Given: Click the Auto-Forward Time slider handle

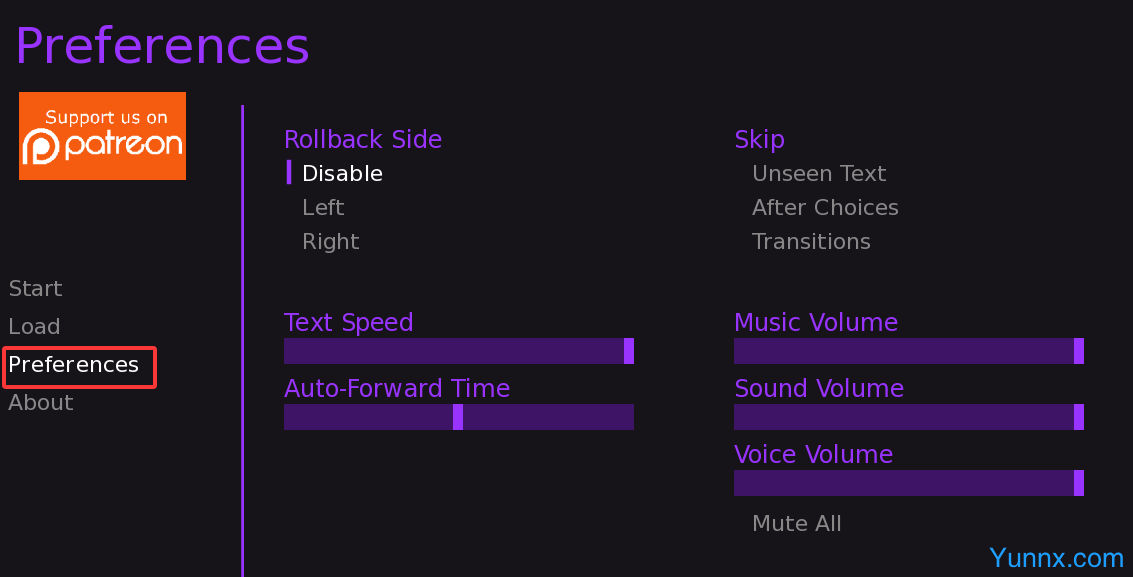Looking at the screenshot, I should click(458, 417).
